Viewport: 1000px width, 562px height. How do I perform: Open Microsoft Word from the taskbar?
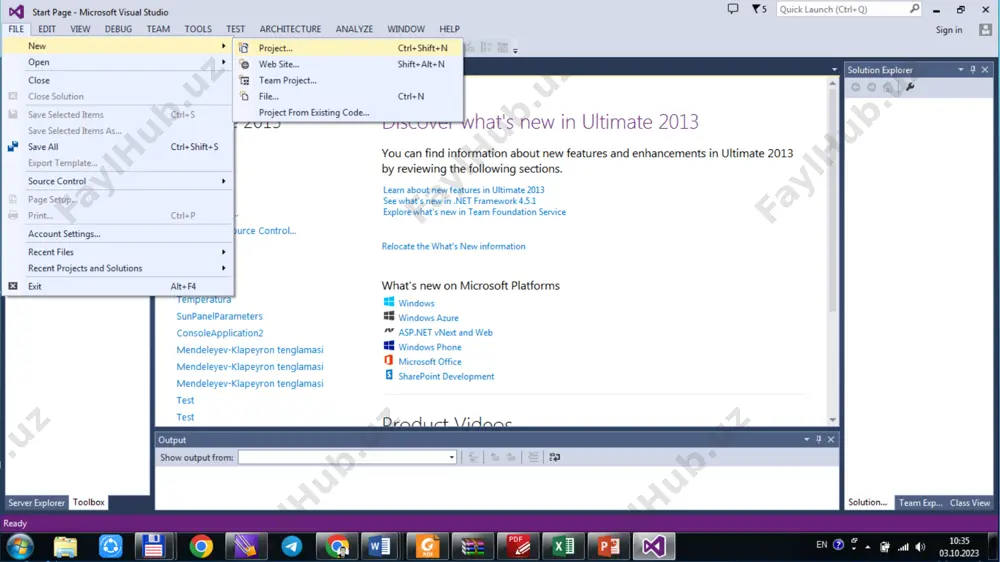pyautogui.click(x=380, y=547)
